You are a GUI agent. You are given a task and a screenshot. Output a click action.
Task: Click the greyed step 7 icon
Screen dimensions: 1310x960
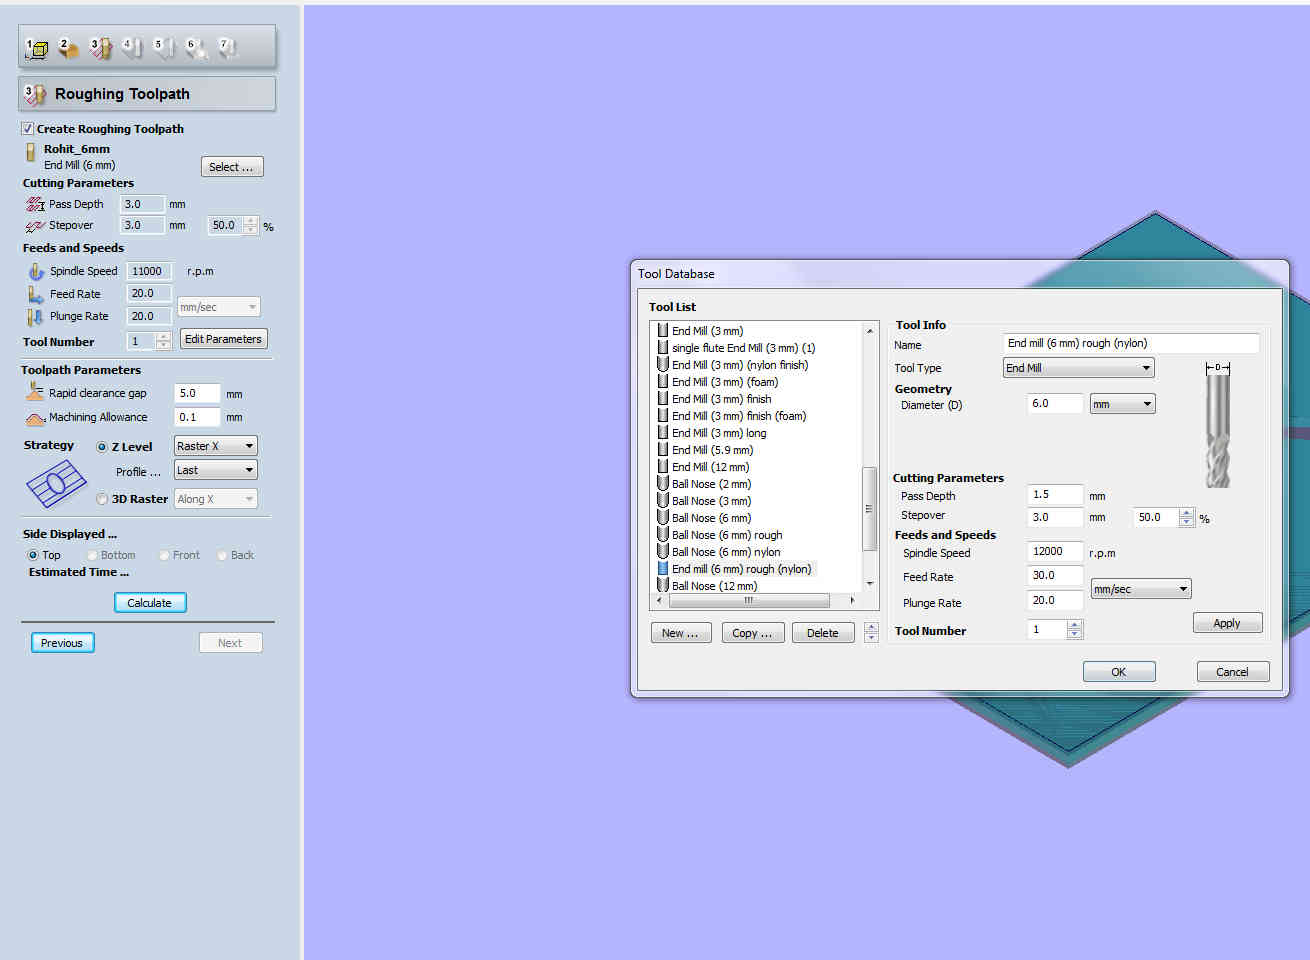pos(228,48)
